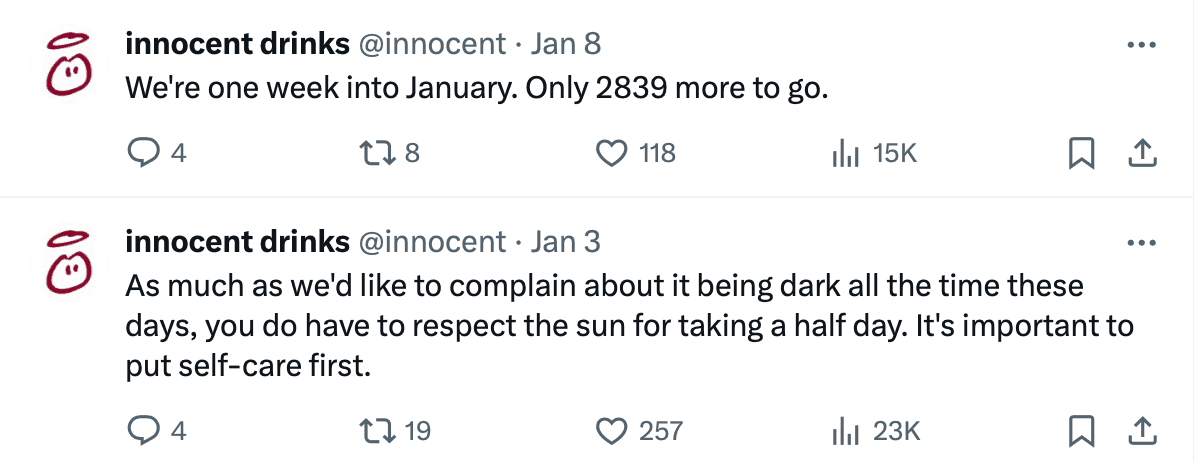The height and width of the screenshot is (462, 1194).
Task: Retweet the tweet with 19 retweets
Action: [375, 431]
